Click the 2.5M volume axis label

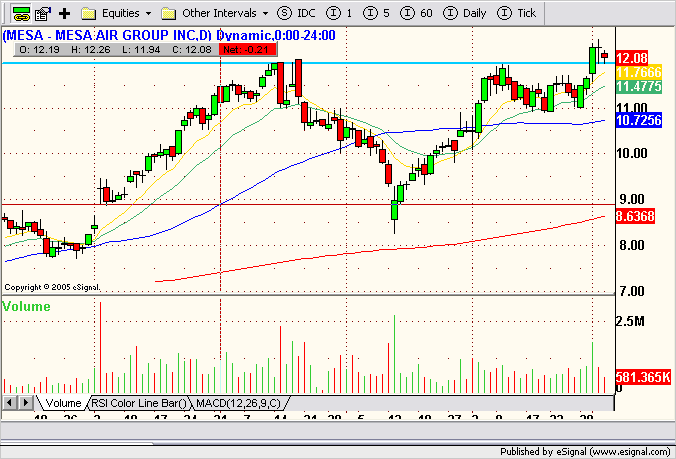click(630, 321)
